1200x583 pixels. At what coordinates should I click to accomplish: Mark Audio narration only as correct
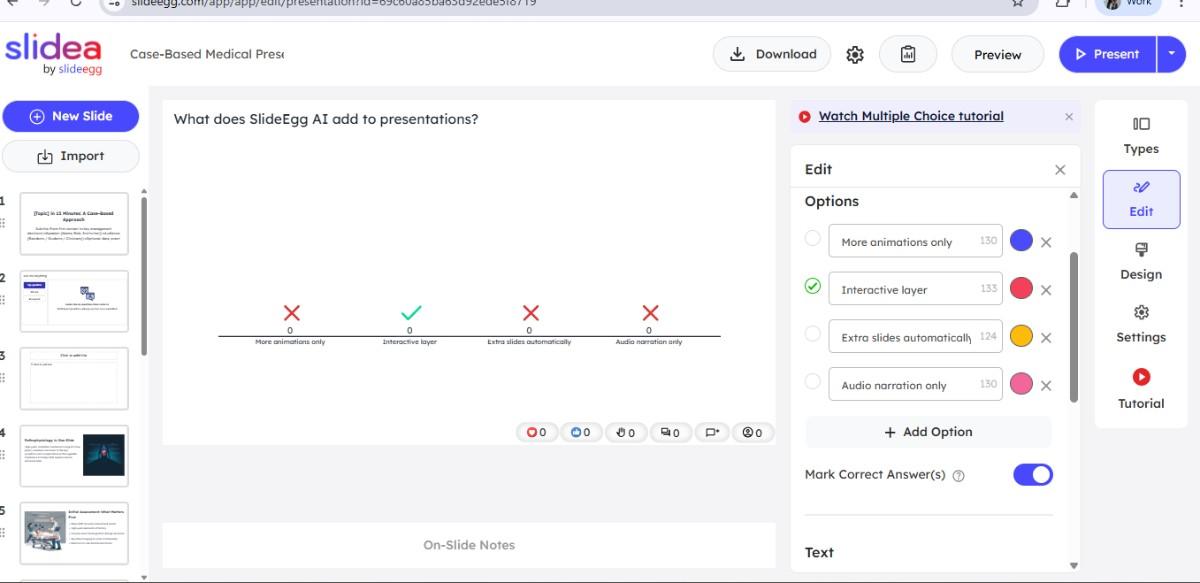(x=813, y=382)
